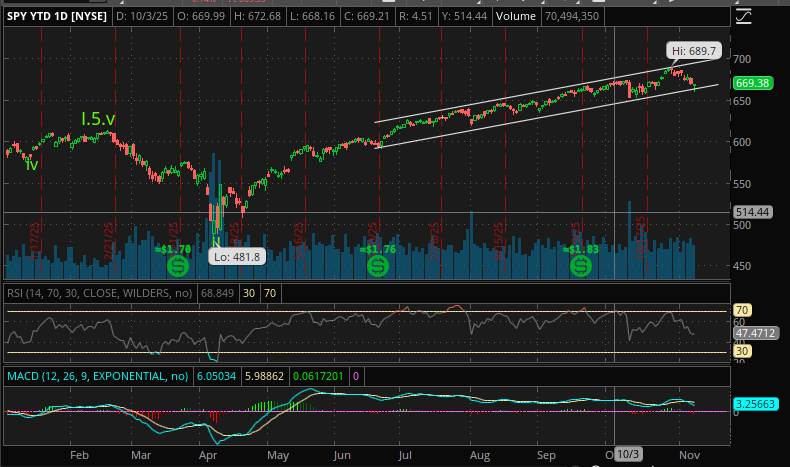This screenshot has width=790, height=467.
Task: Select the MACD 3.25663 value tag
Action: (x=755, y=404)
